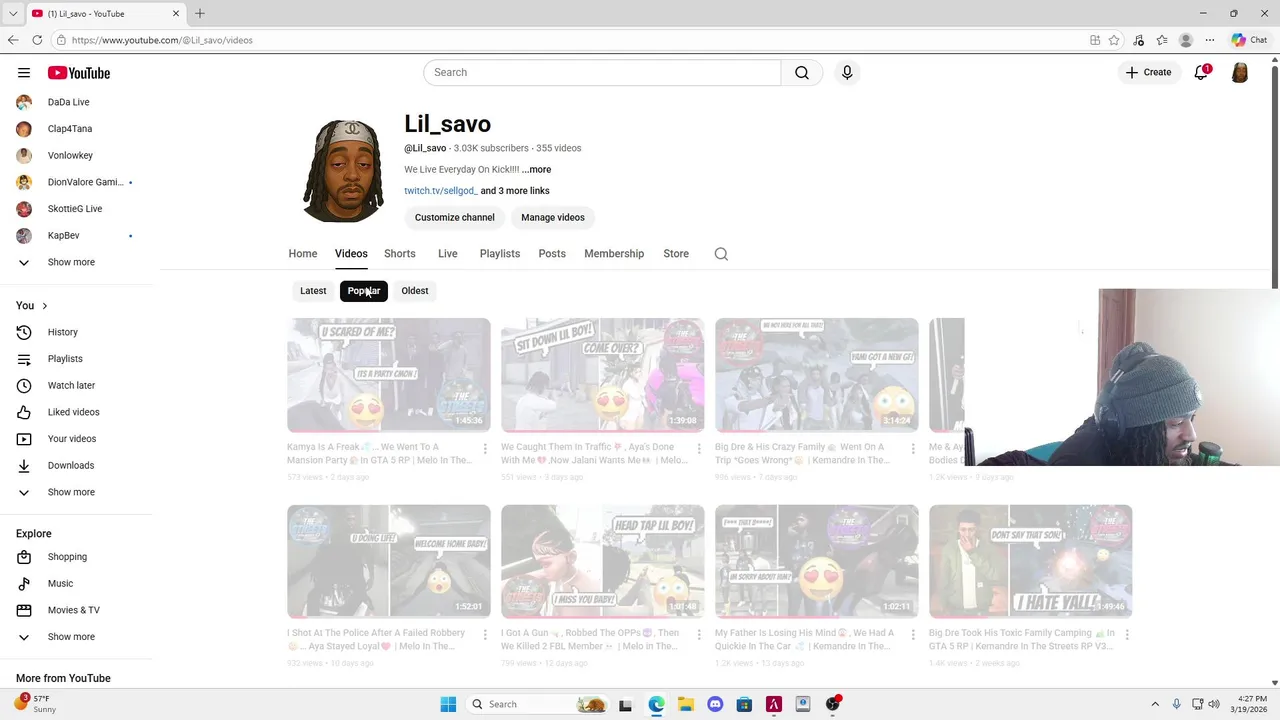1280x720 pixels.
Task: Switch to the Posts channel tab
Action: tap(552, 254)
